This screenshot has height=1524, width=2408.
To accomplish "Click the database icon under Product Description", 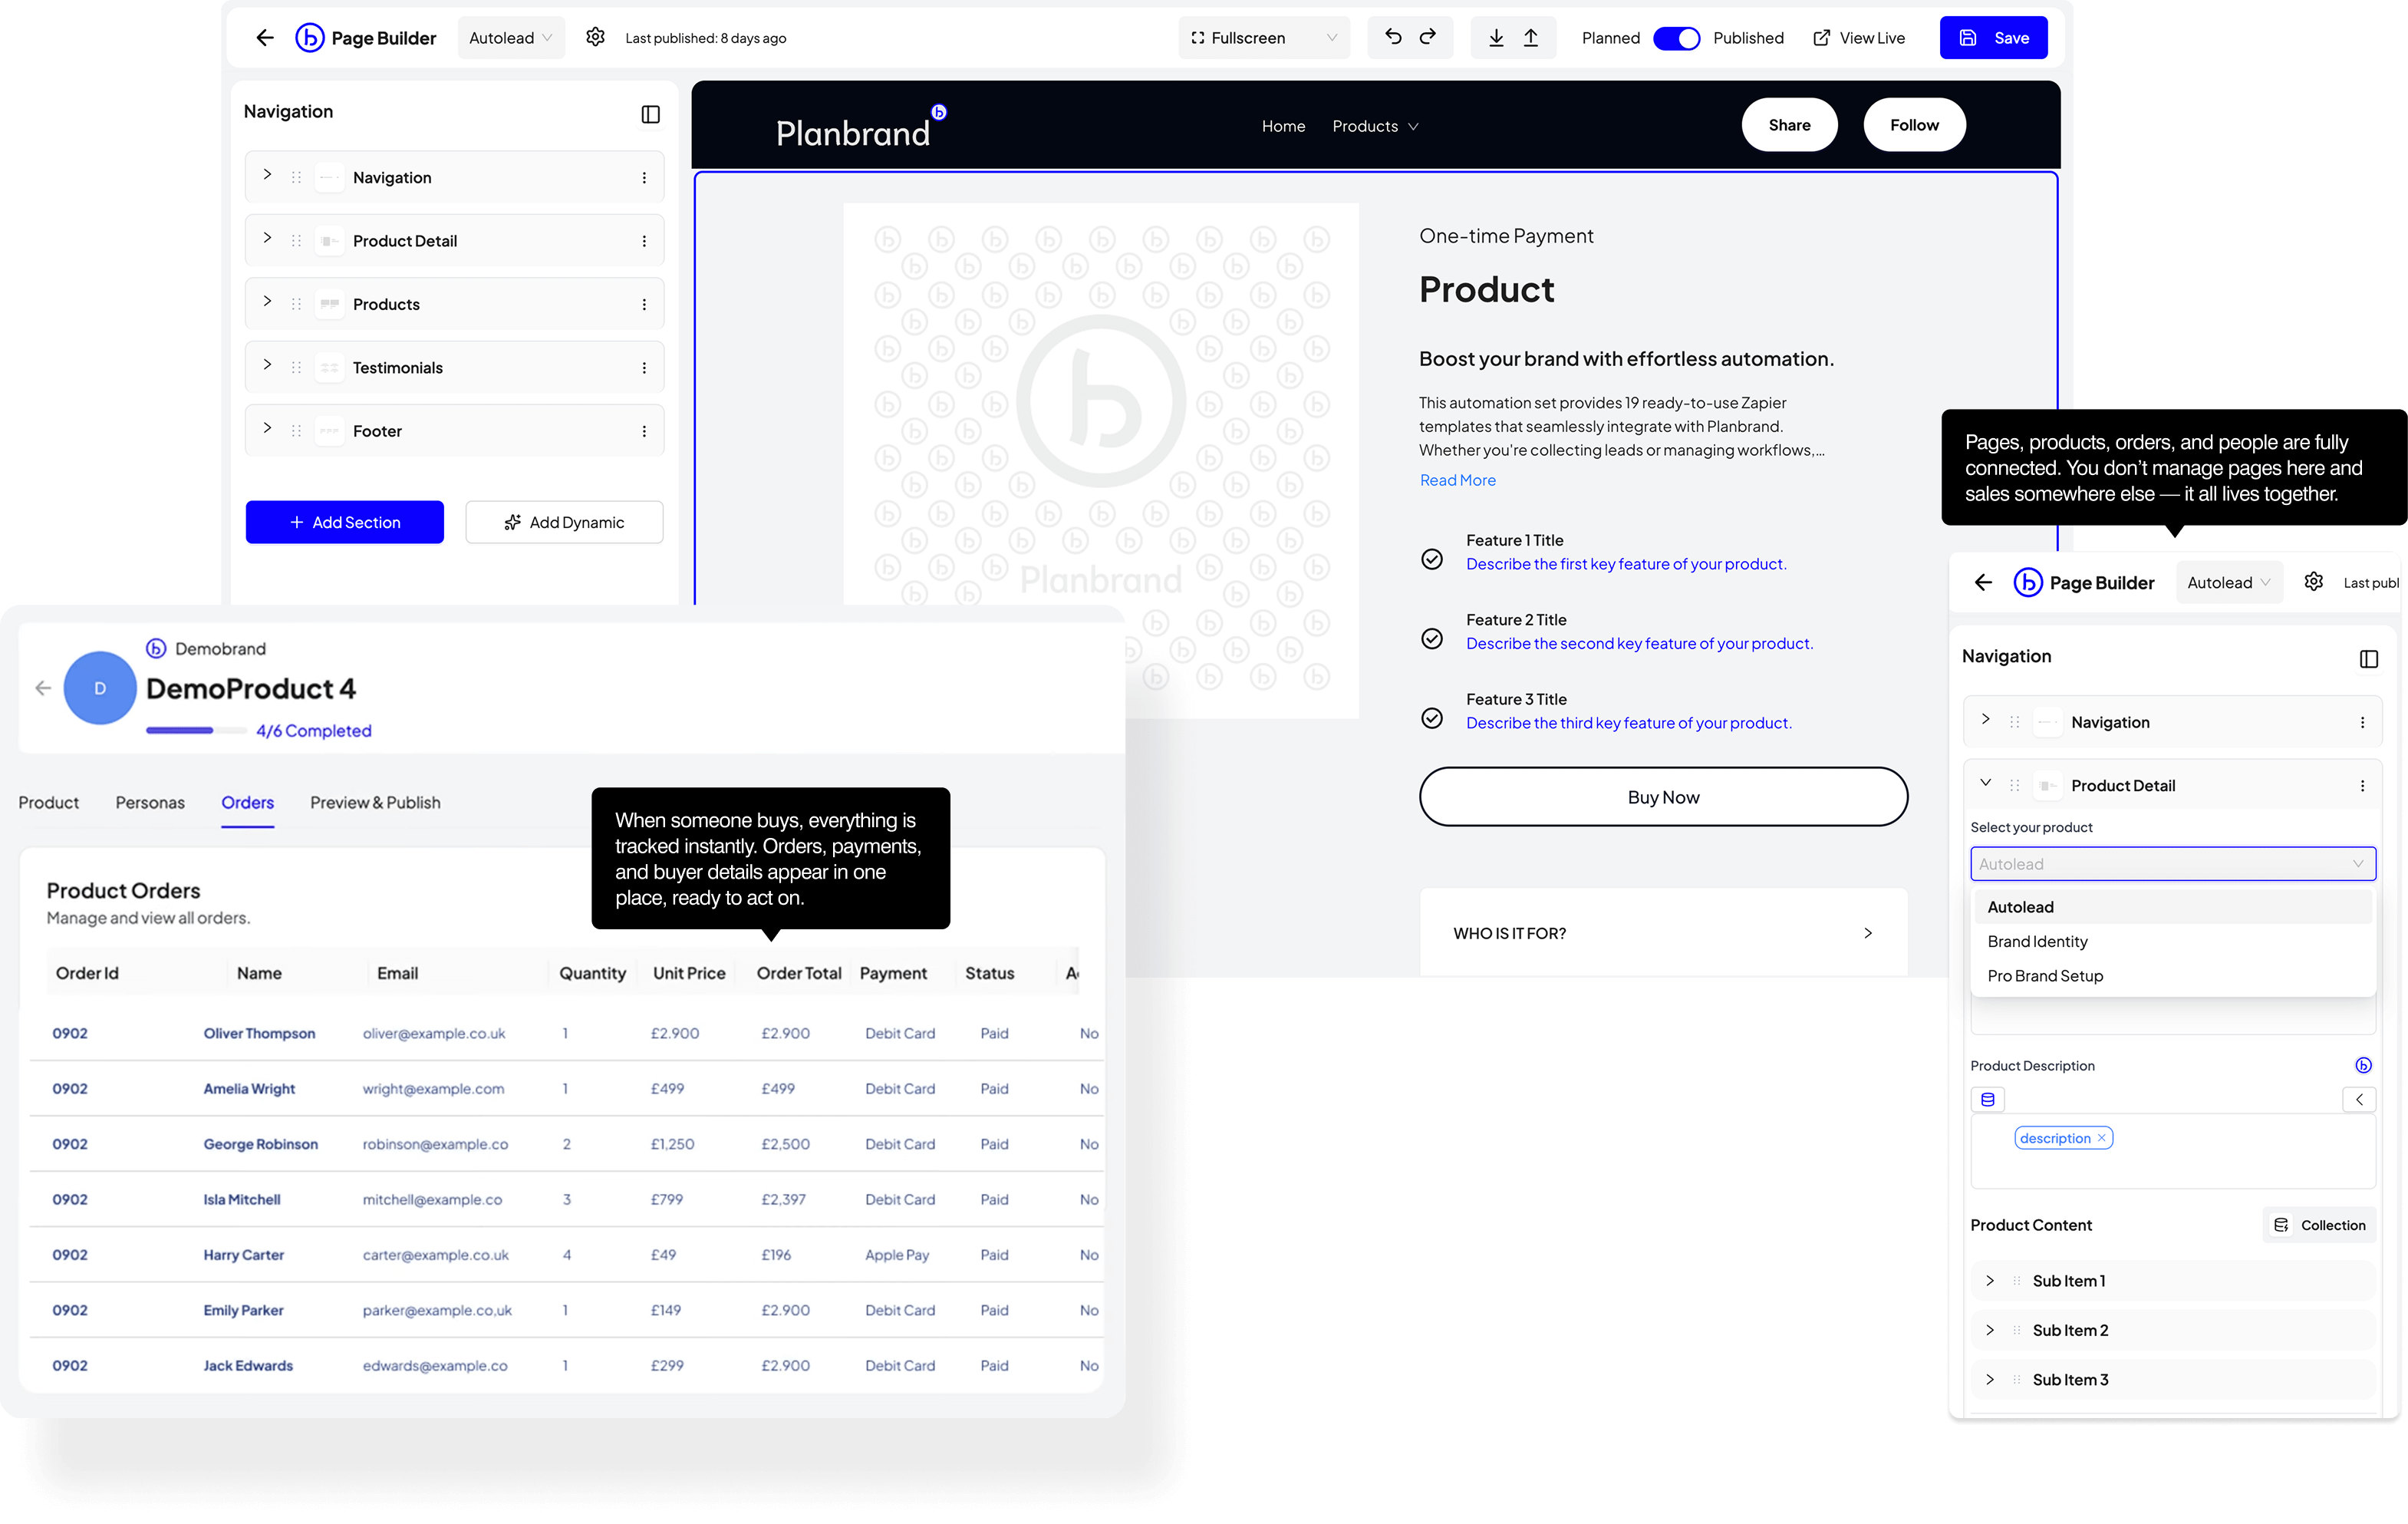I will [x=1988, y=1099].
